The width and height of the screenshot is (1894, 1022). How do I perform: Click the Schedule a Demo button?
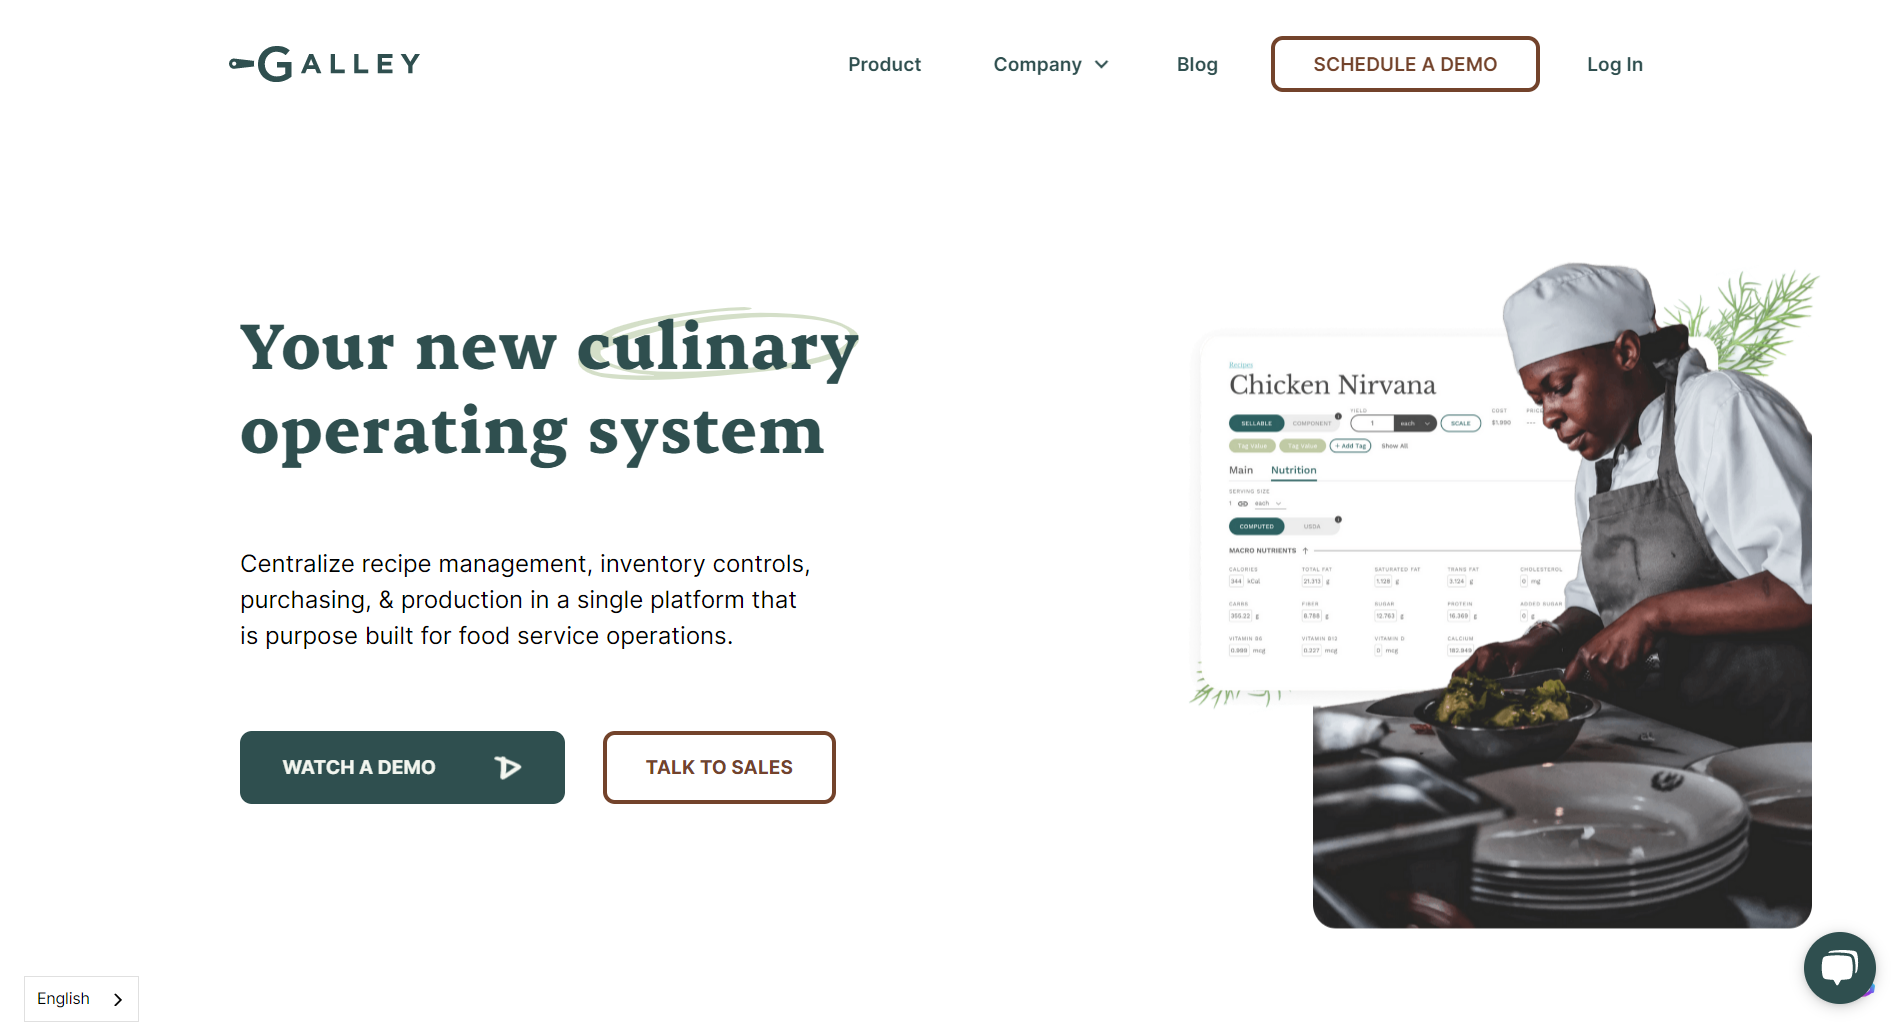click(1405, 64)
